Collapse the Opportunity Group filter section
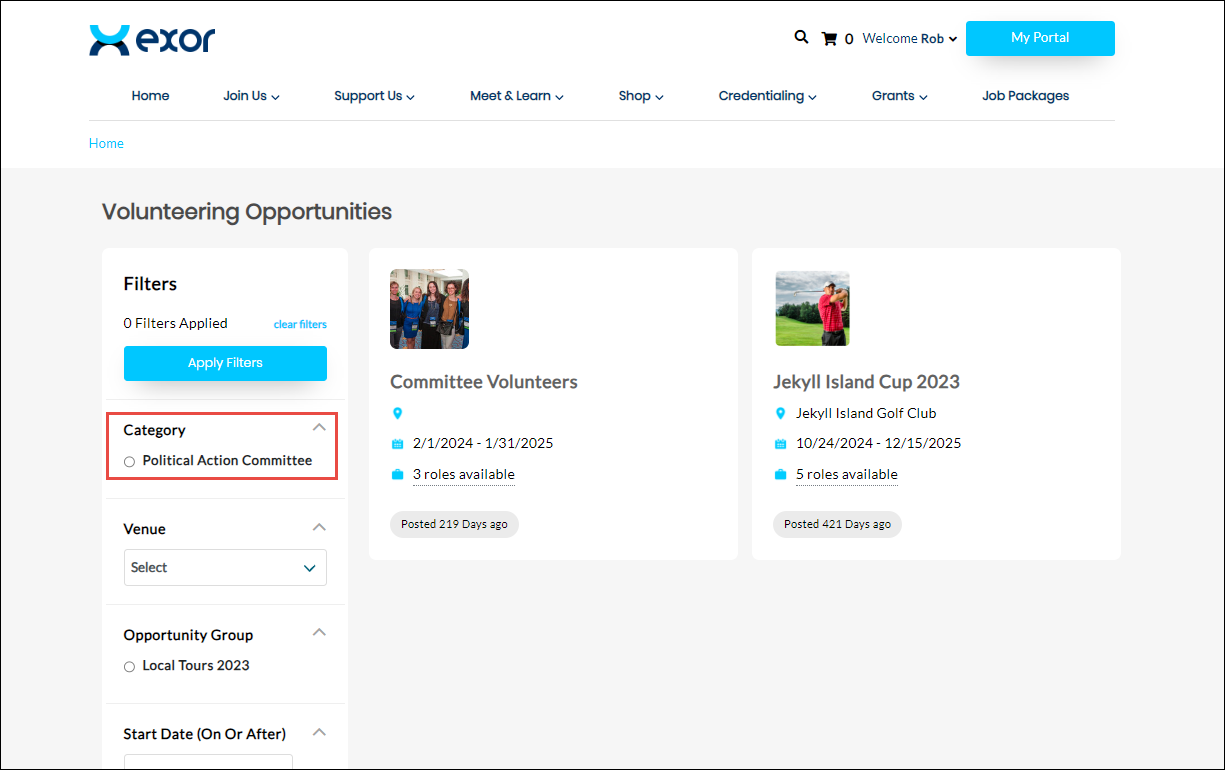The height and width of the screenshot is (770, 1225). pos(319,632)
